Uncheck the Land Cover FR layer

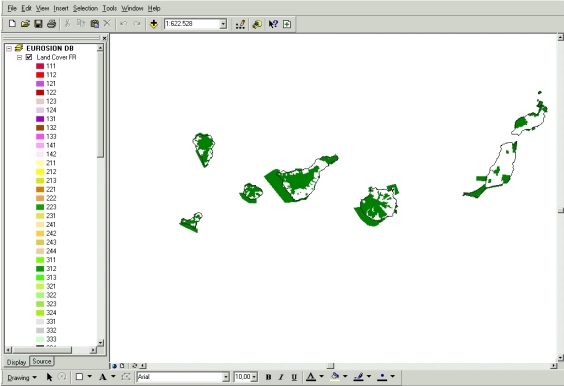29,57
